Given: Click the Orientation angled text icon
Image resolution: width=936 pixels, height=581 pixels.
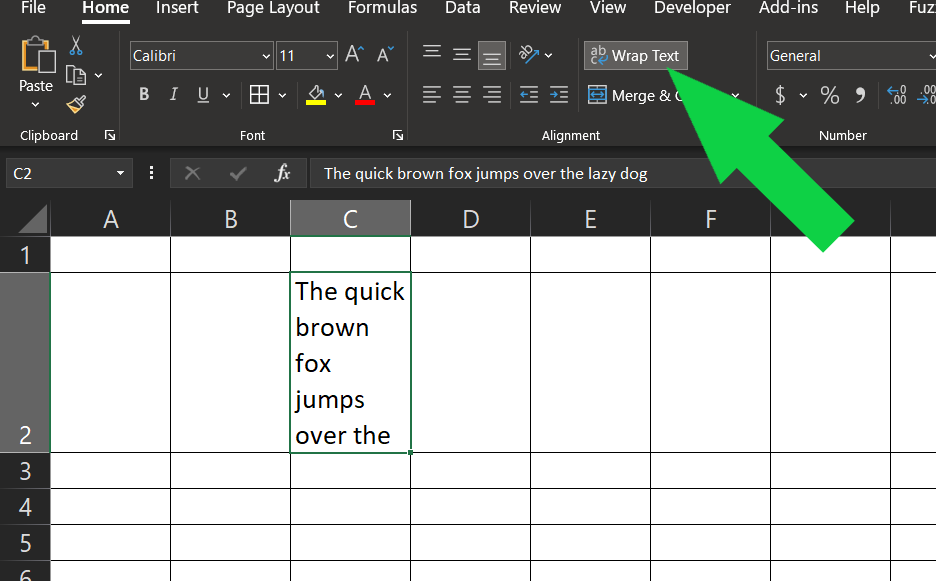Looking at the screenshot, I should (x=529, y=54).
